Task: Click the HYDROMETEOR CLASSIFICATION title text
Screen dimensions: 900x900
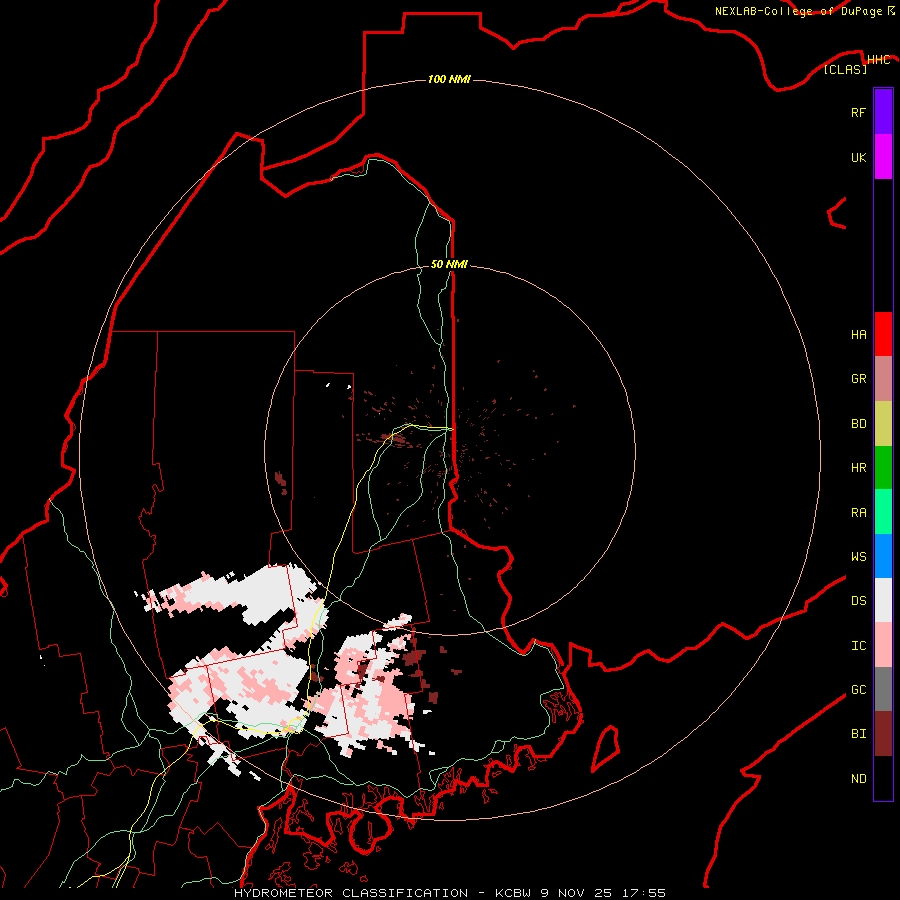Action: 351,893
